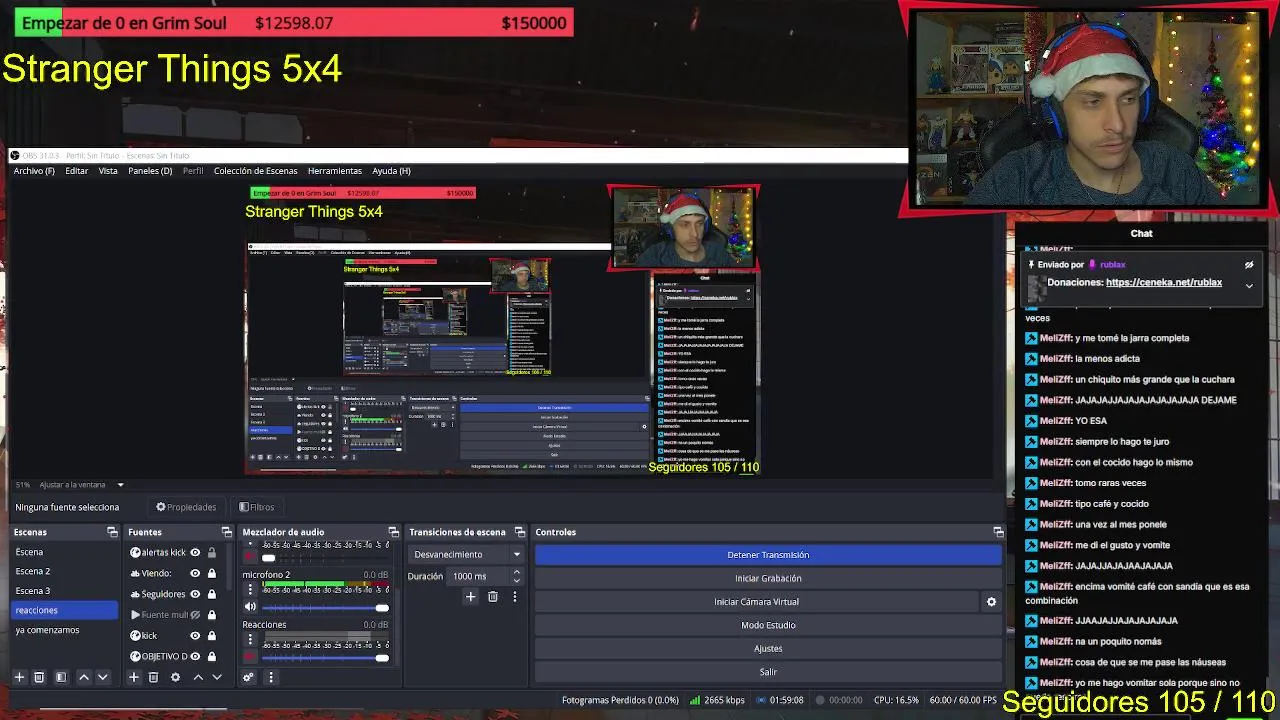This screenshot has width=1280, height=720.
Task: Hide the OBJETIVO D source
Action: (195, 656)
